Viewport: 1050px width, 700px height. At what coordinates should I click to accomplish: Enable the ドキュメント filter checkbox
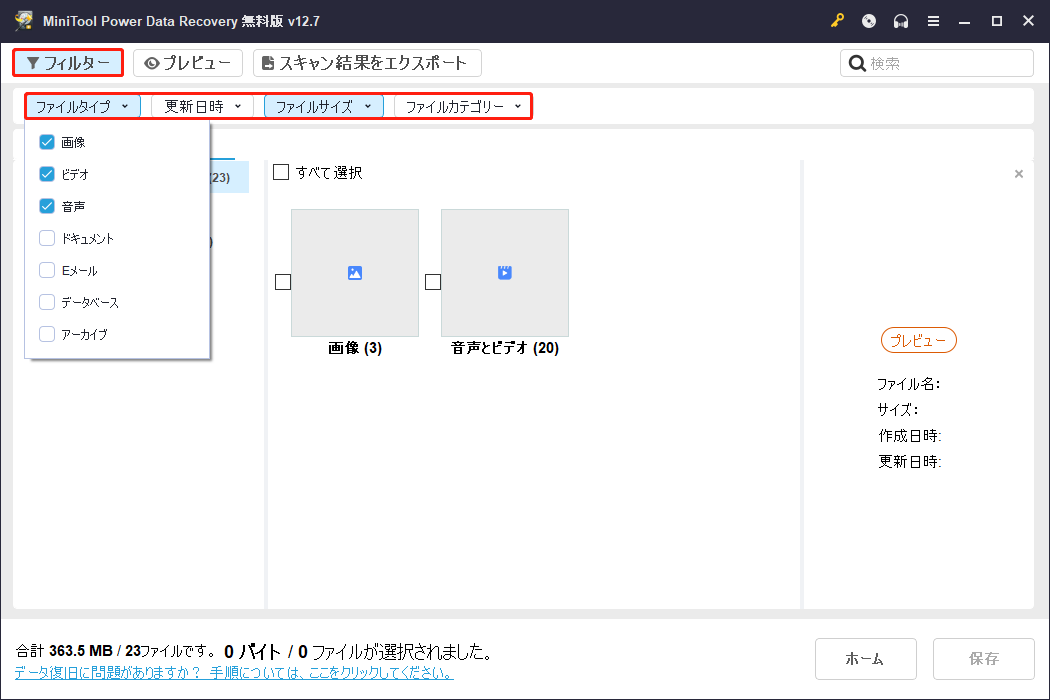(45, 238)
